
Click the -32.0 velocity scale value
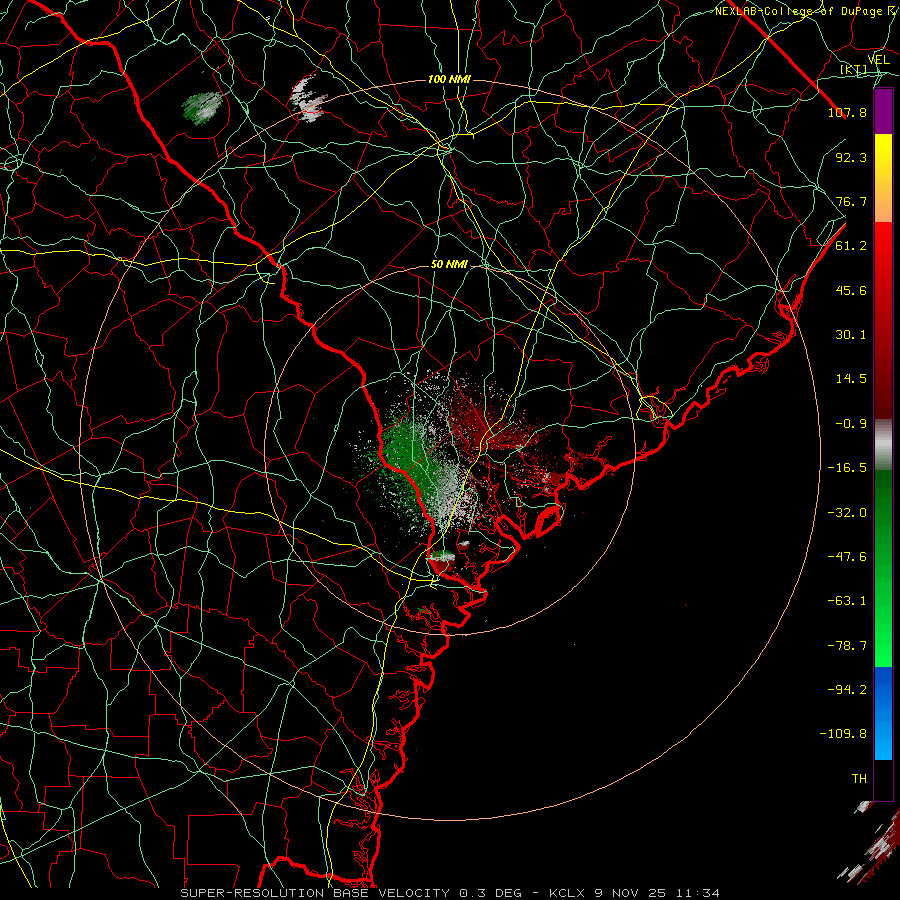[x=847, y=513]
